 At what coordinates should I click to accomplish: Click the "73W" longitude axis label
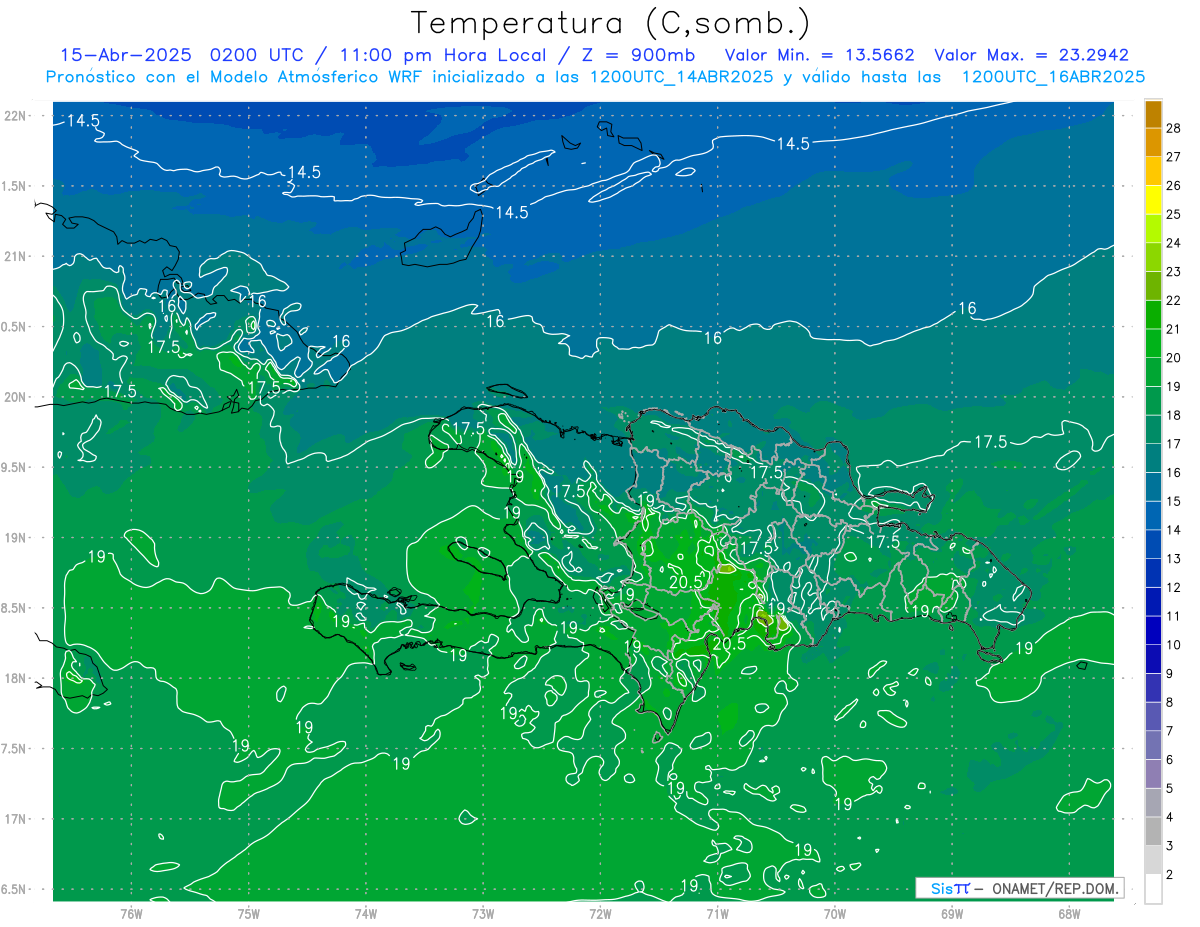click(x=483, y=913)
